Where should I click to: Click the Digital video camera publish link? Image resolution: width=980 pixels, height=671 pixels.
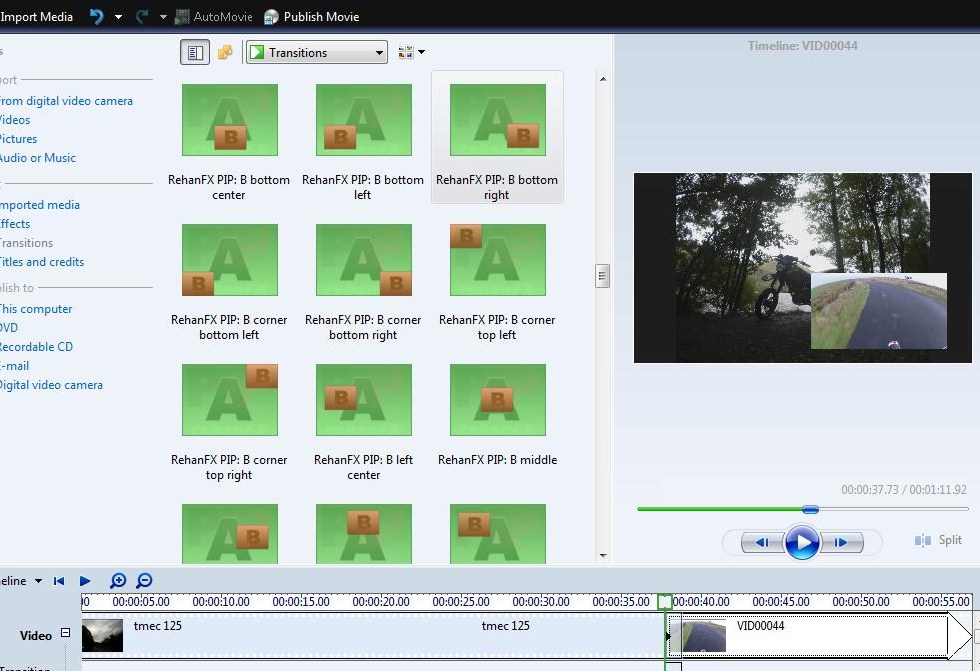(x=52, y=384)
